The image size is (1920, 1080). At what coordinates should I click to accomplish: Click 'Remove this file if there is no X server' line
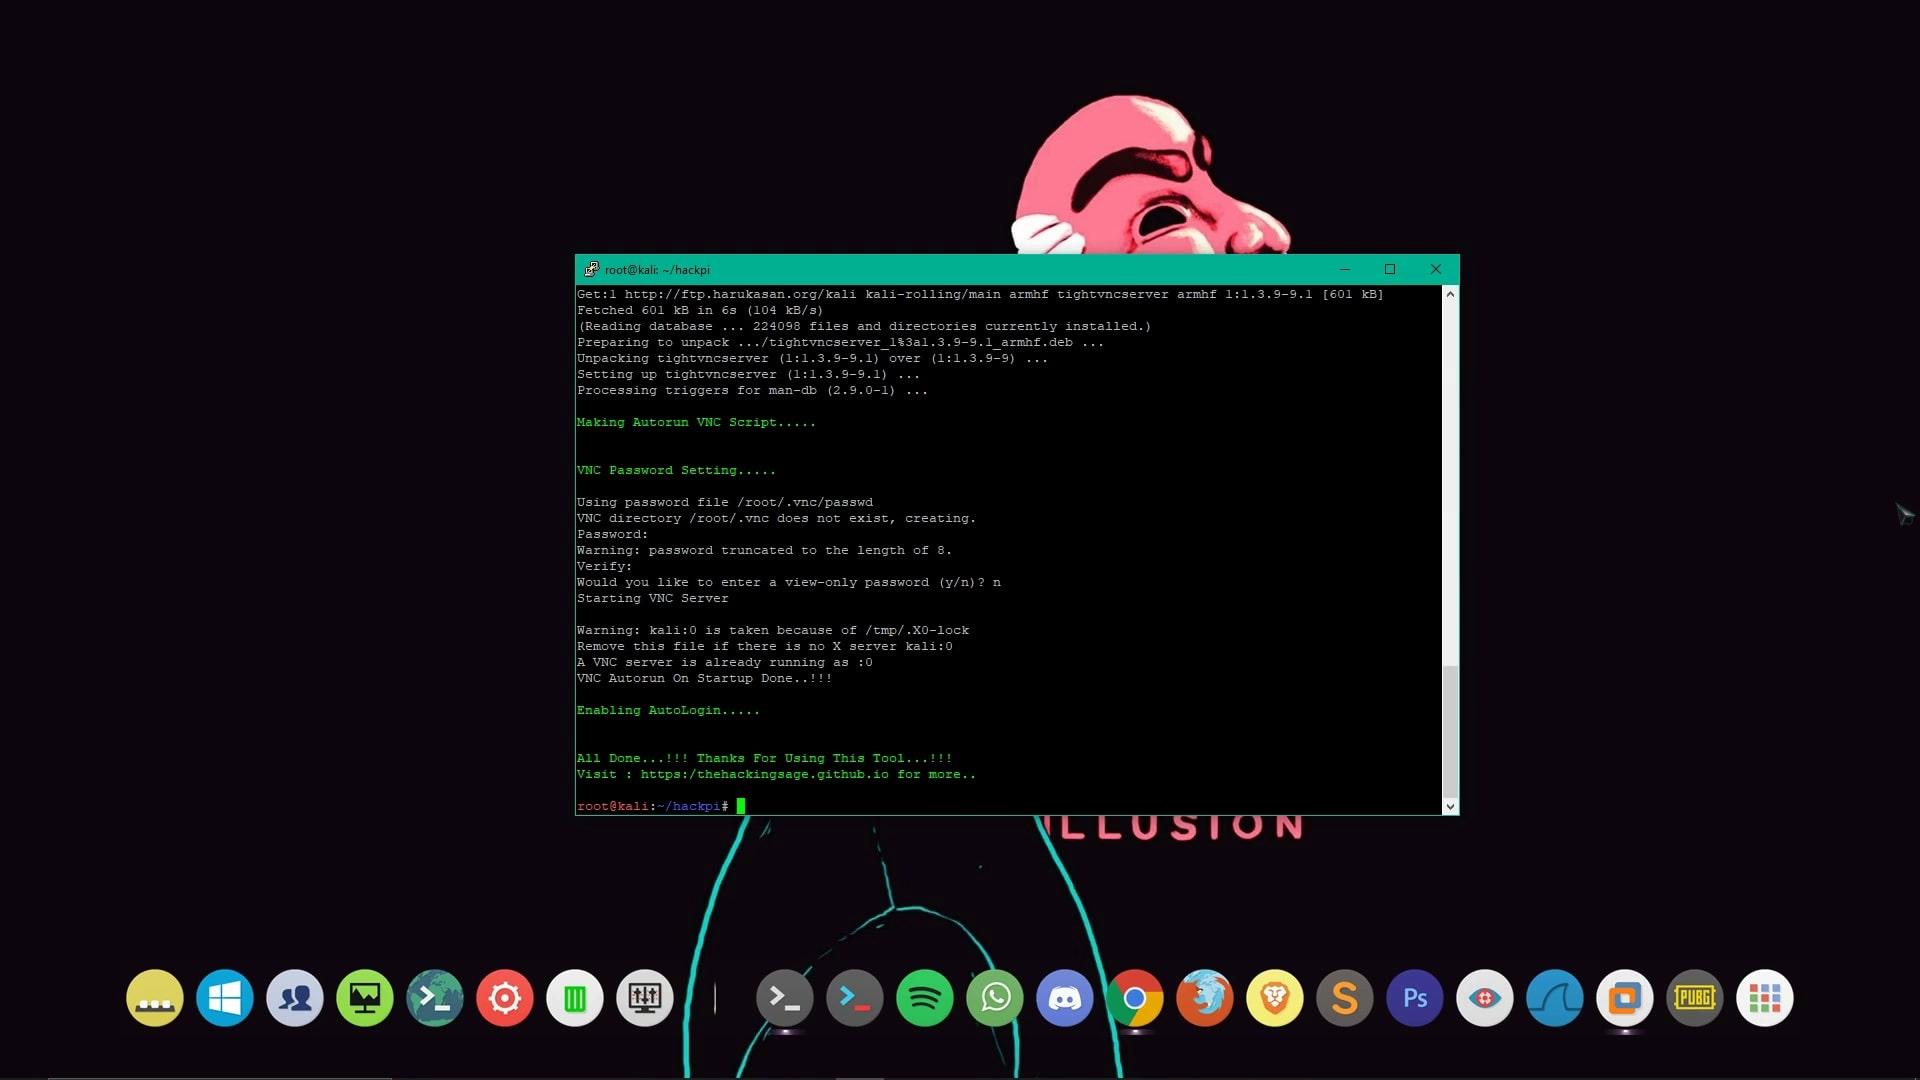tap(765, 646)
